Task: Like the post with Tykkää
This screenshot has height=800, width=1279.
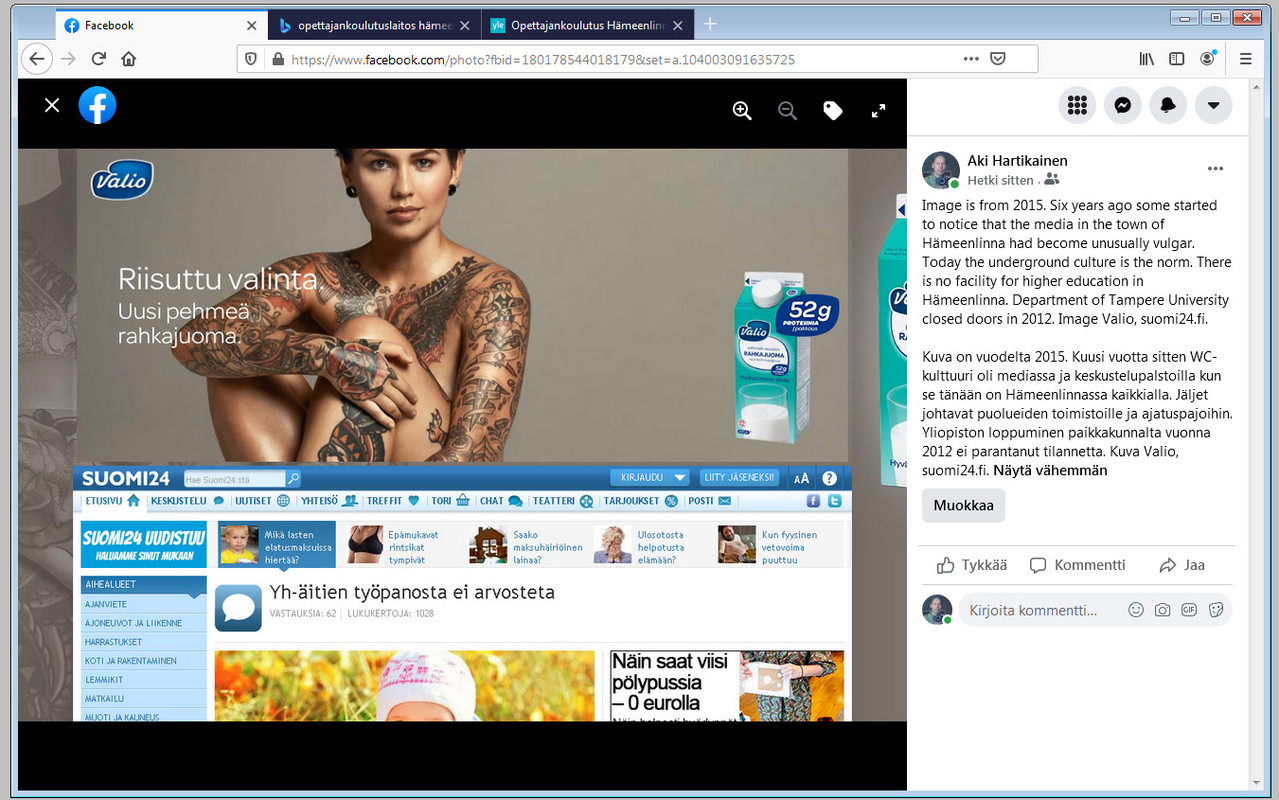Action: (972, 565)
